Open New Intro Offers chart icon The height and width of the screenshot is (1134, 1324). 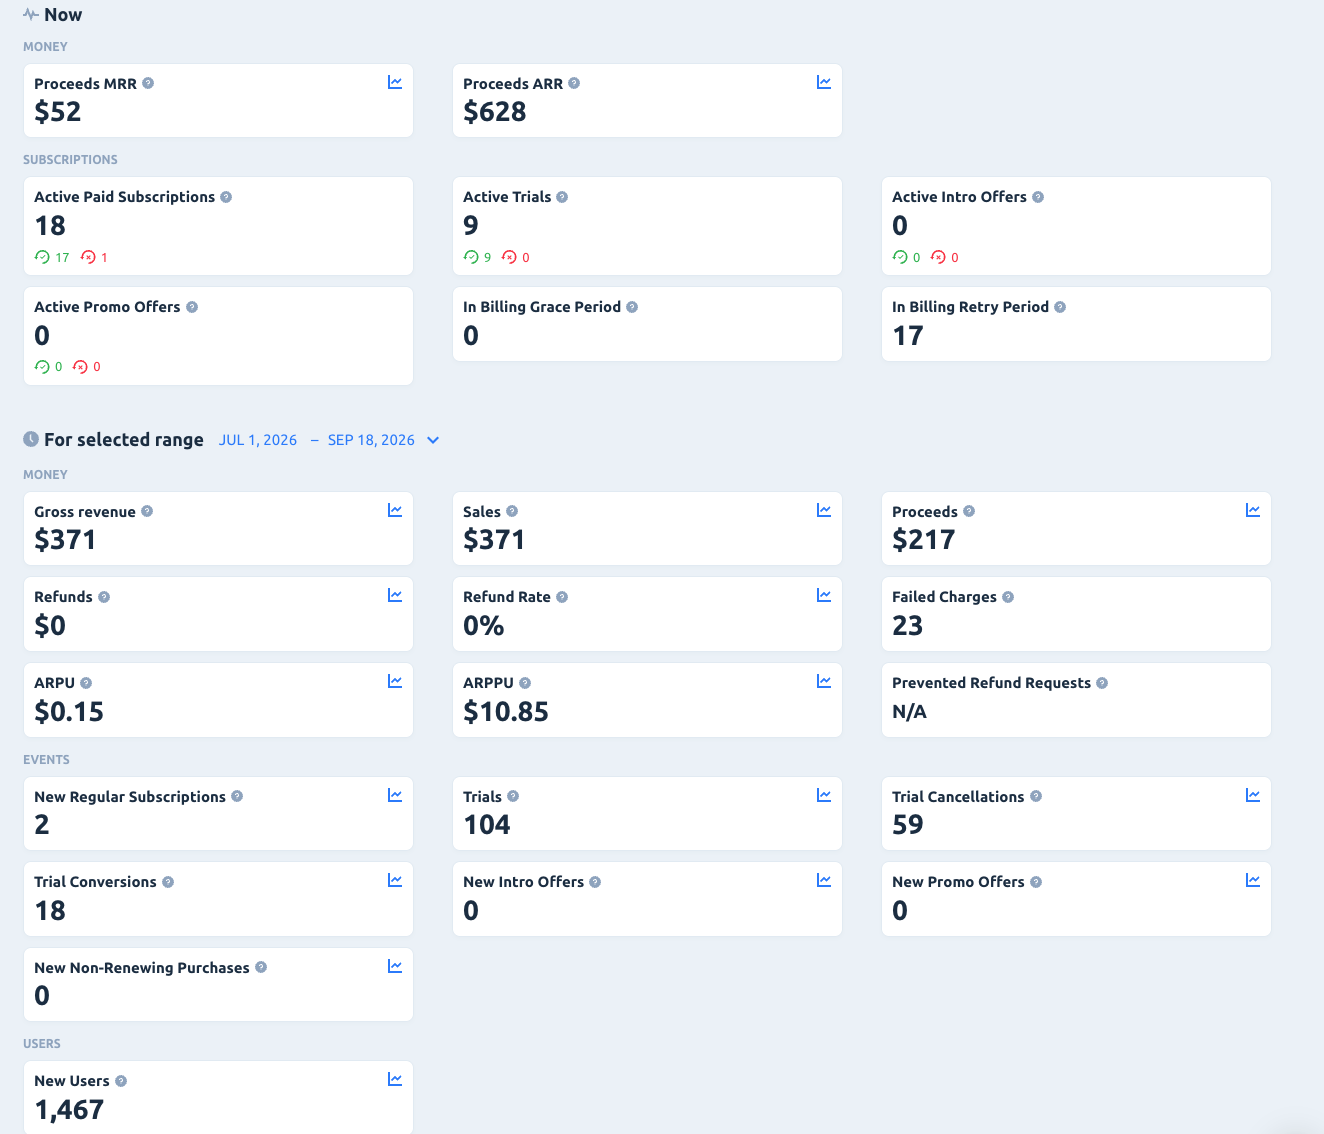click(824, 880)
